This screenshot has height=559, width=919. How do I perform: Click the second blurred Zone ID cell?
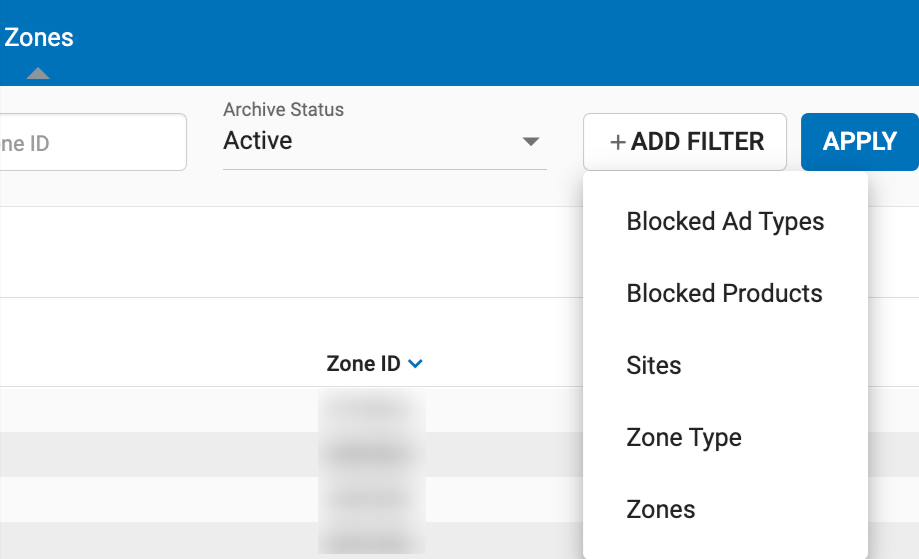(372, 454)
